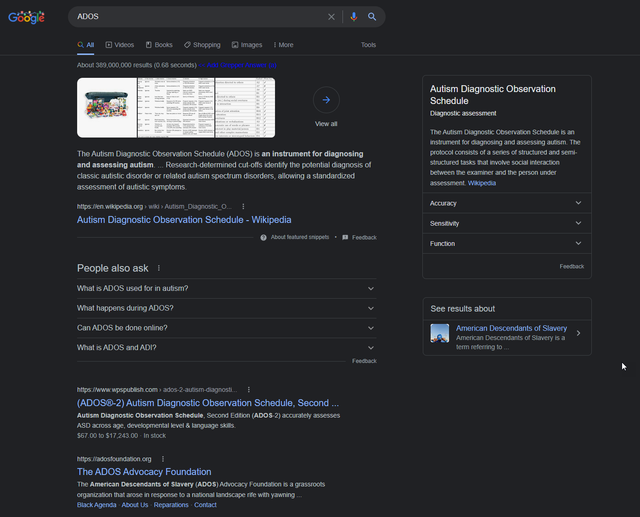Click the View all images label
The image size is (640, 517).
point(326,124)
